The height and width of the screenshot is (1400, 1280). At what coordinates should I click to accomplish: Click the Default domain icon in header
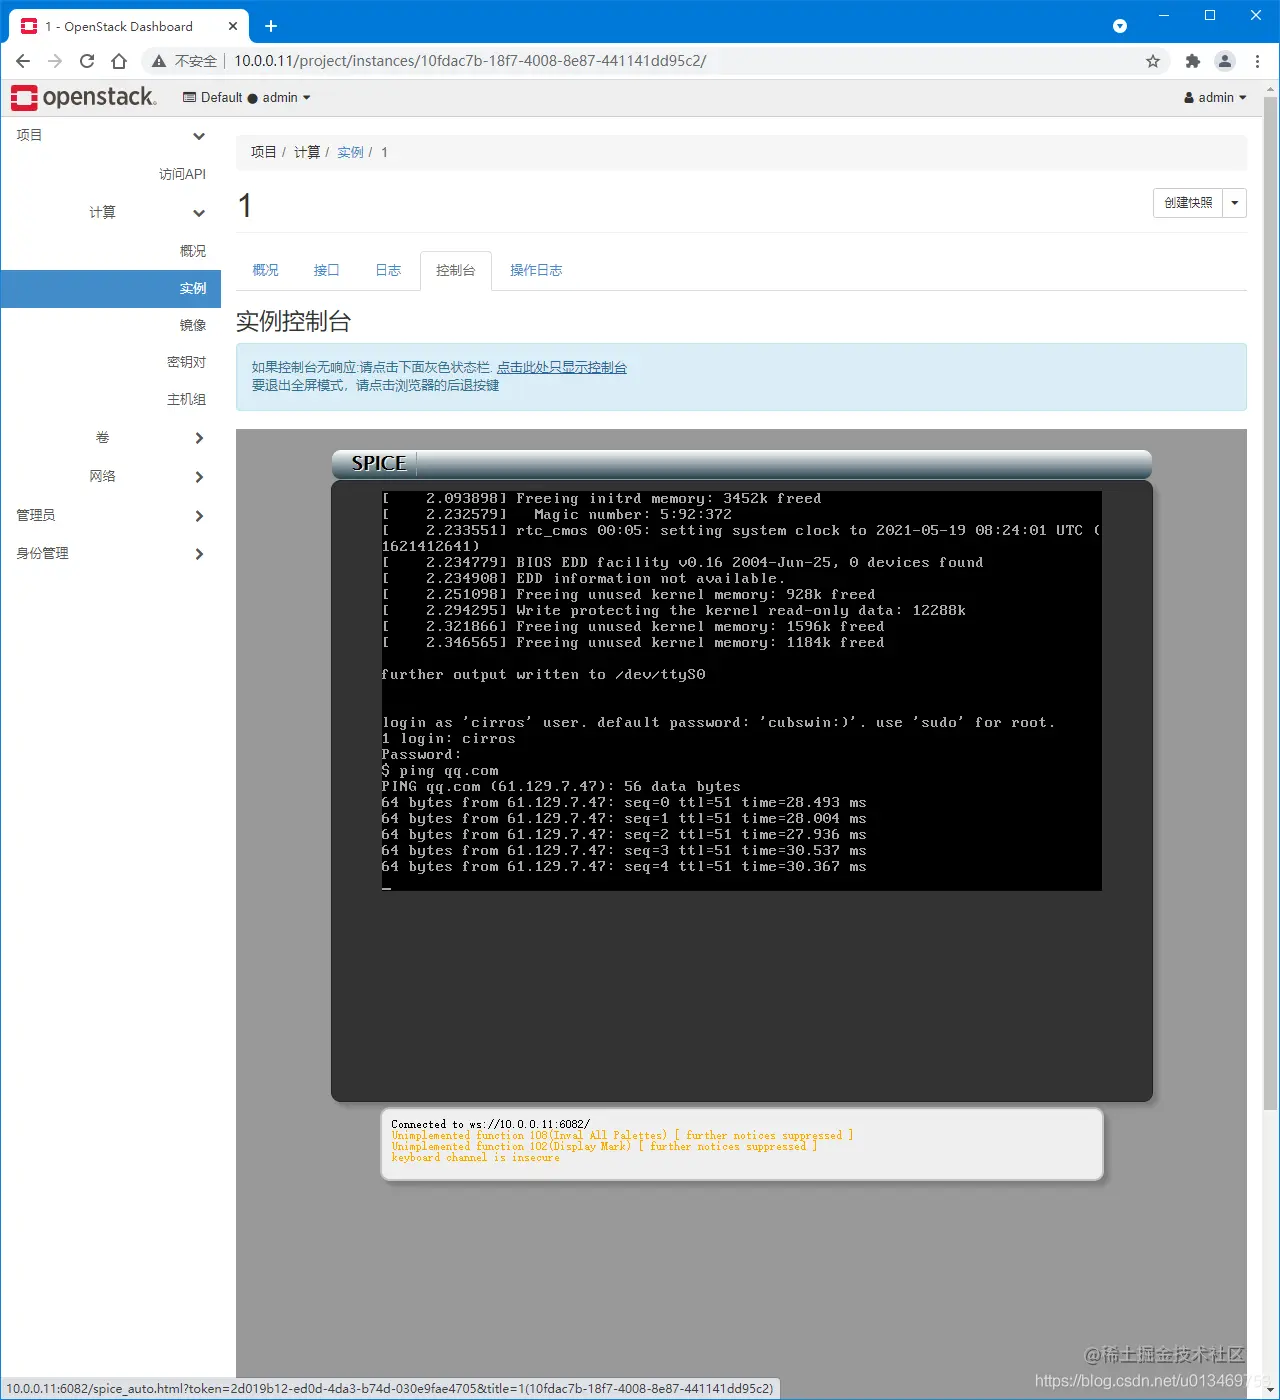coord(189,97)
